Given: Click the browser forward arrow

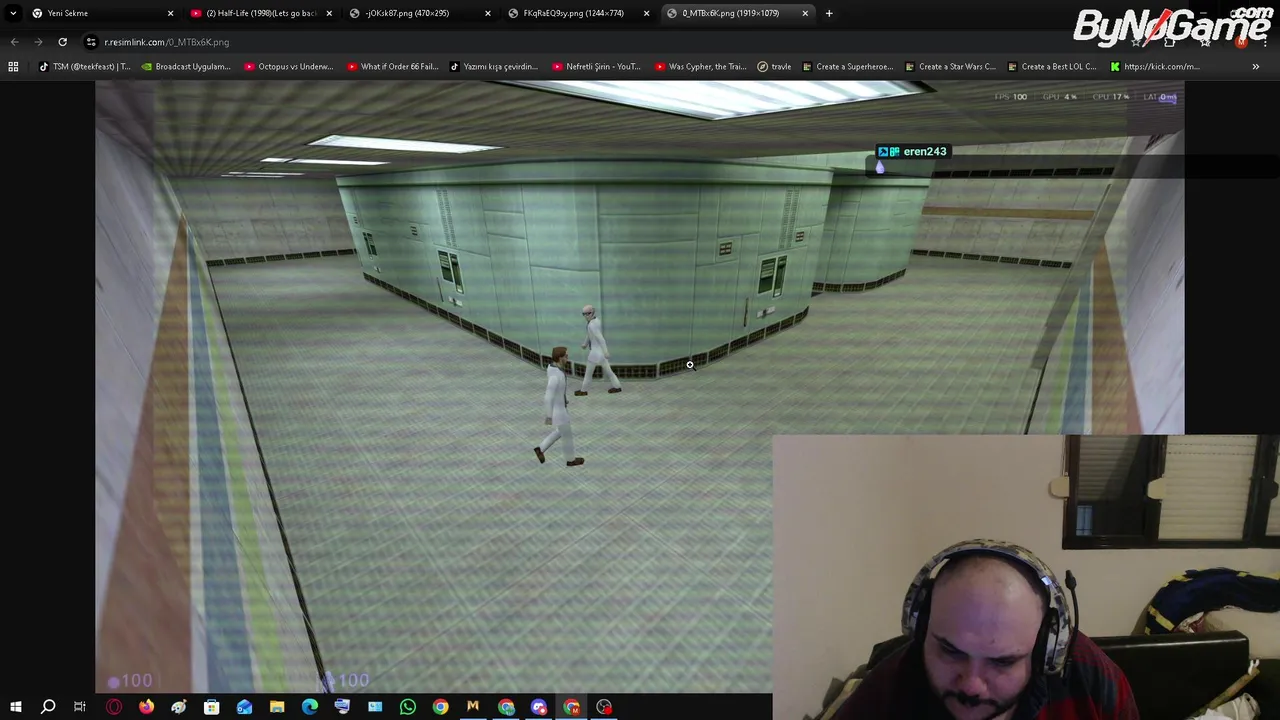Looking at the screenshot, I should coord(38,42).
